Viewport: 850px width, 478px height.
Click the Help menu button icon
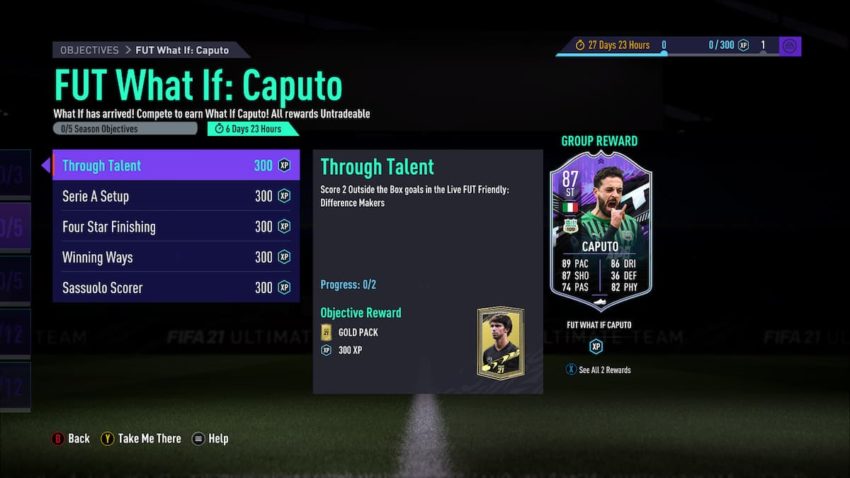(198, 438)
